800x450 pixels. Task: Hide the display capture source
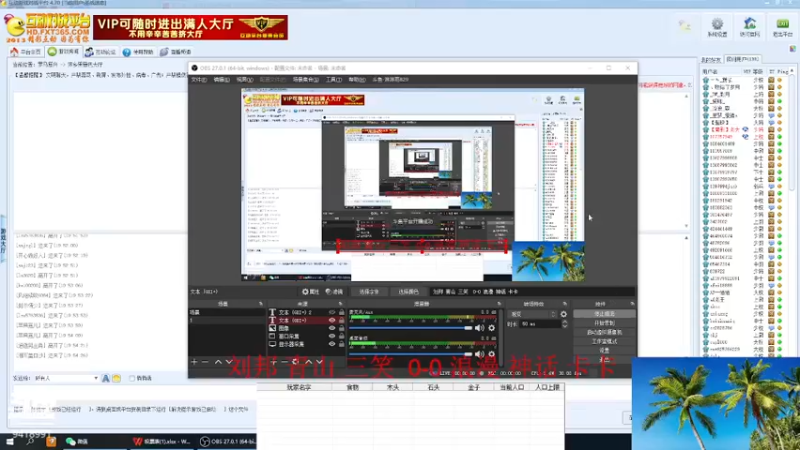[x=332, y=344]
